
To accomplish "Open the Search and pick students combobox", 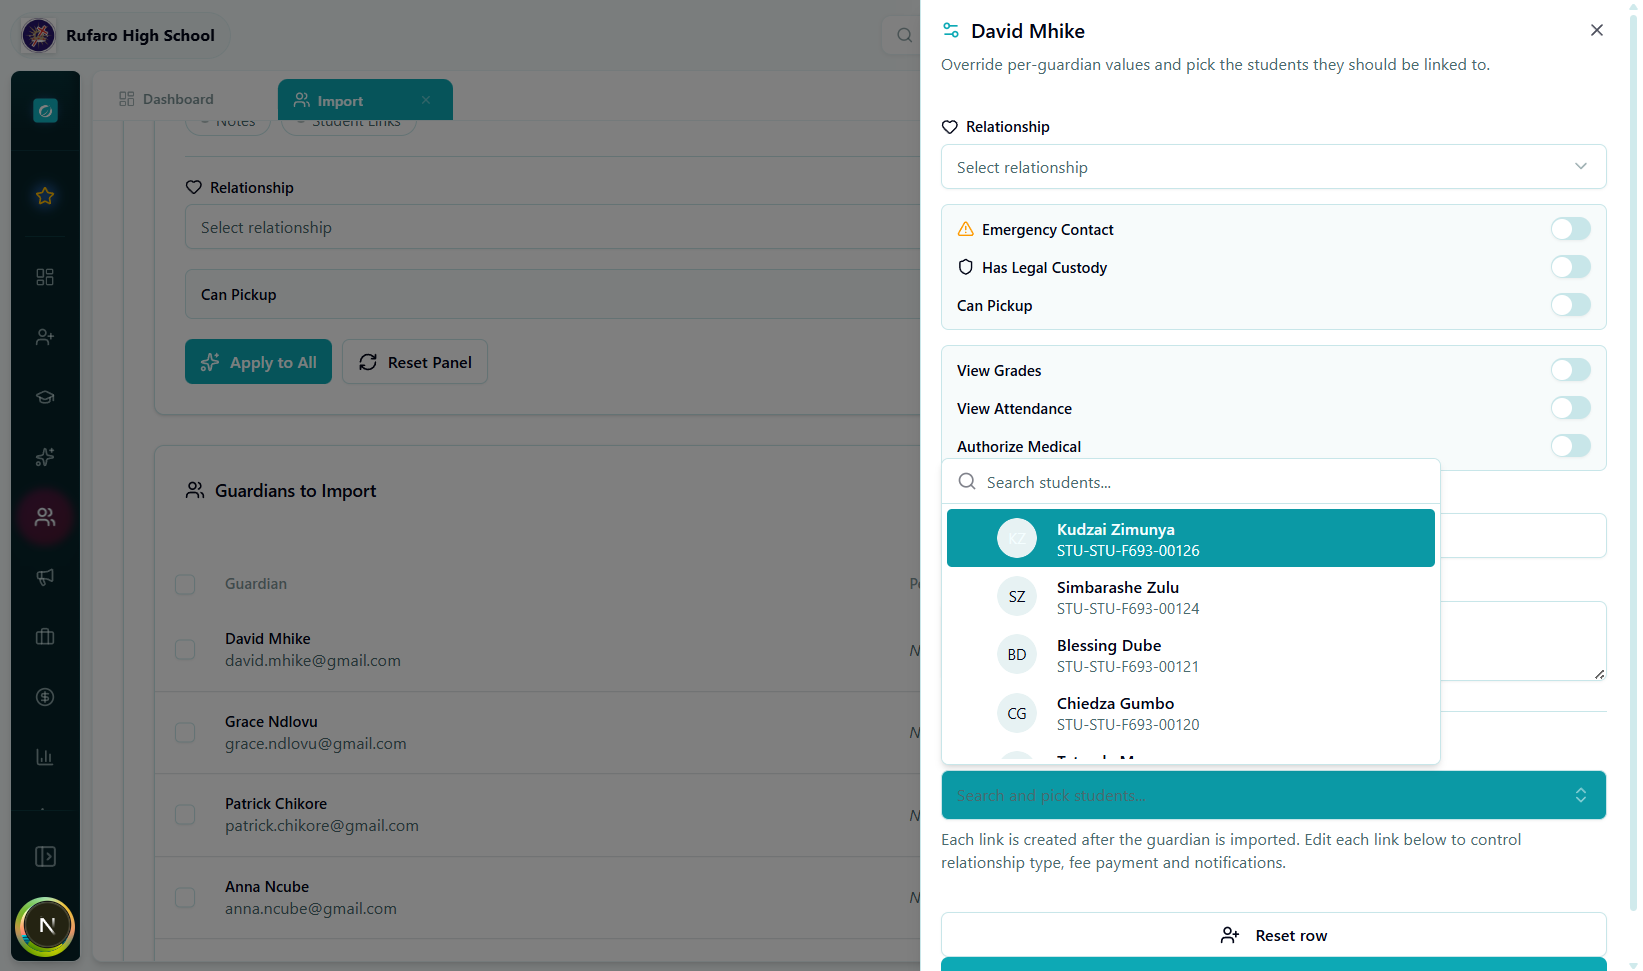I will pyautogui.click(x=1273, y=795).
